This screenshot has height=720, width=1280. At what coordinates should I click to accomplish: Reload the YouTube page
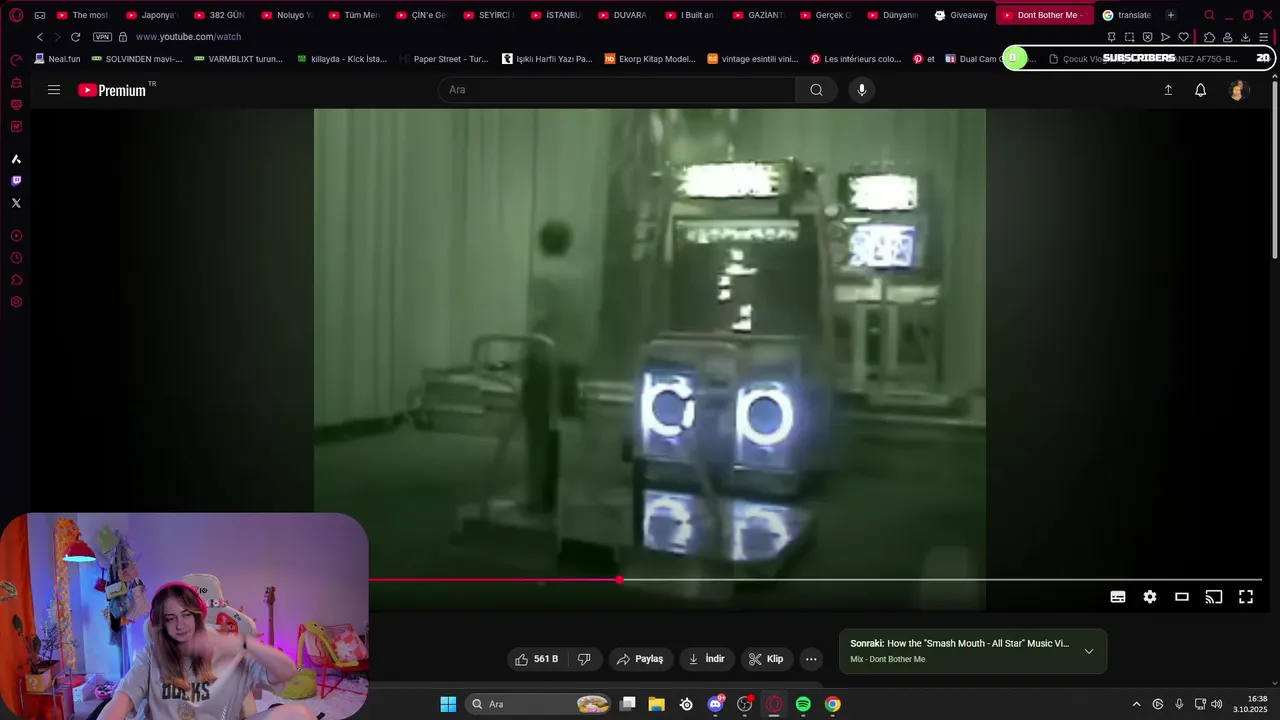click(x=75, y=37)
